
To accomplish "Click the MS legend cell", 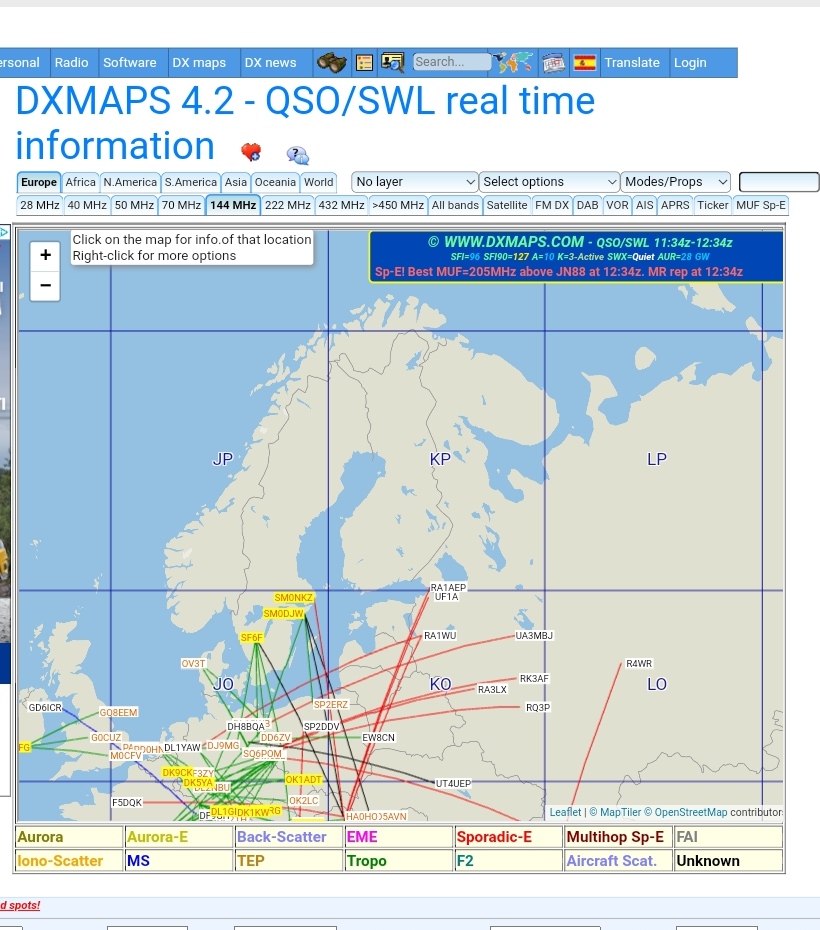I will pos(179,861).
